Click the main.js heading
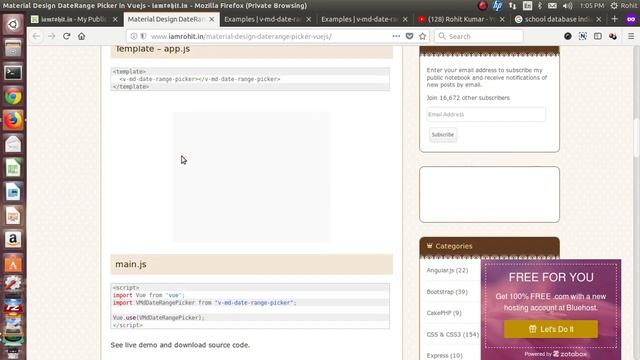 pyautogui.click(x=131, y=264)
